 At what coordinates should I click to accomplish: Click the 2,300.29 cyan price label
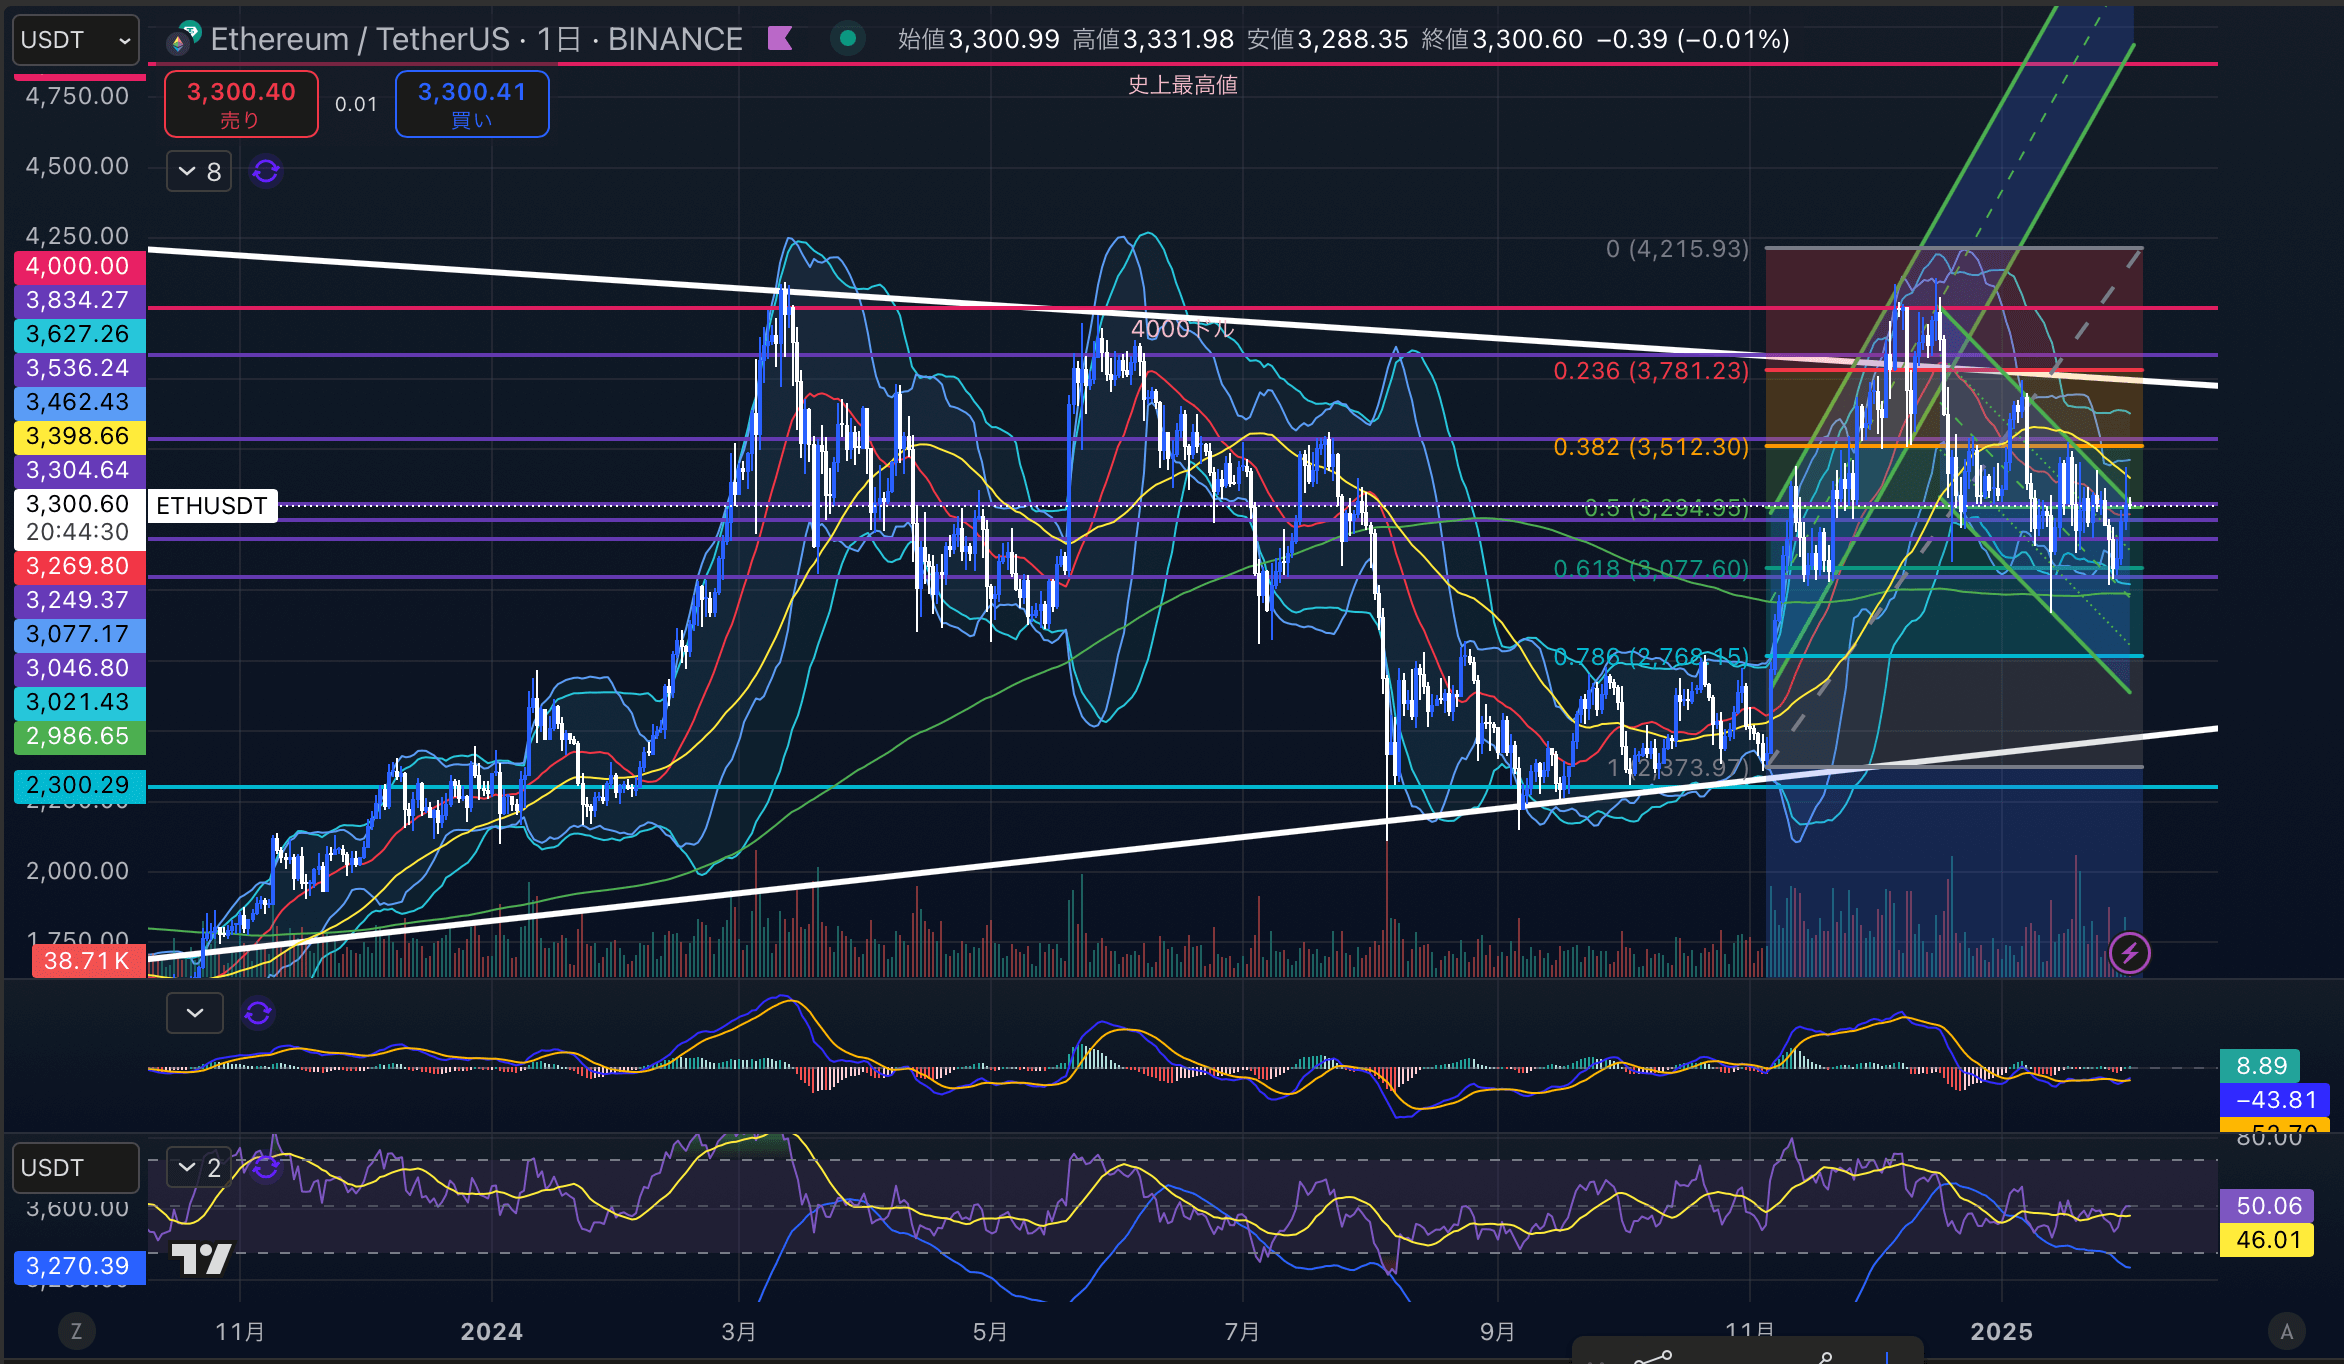click(x=79, y=786)
